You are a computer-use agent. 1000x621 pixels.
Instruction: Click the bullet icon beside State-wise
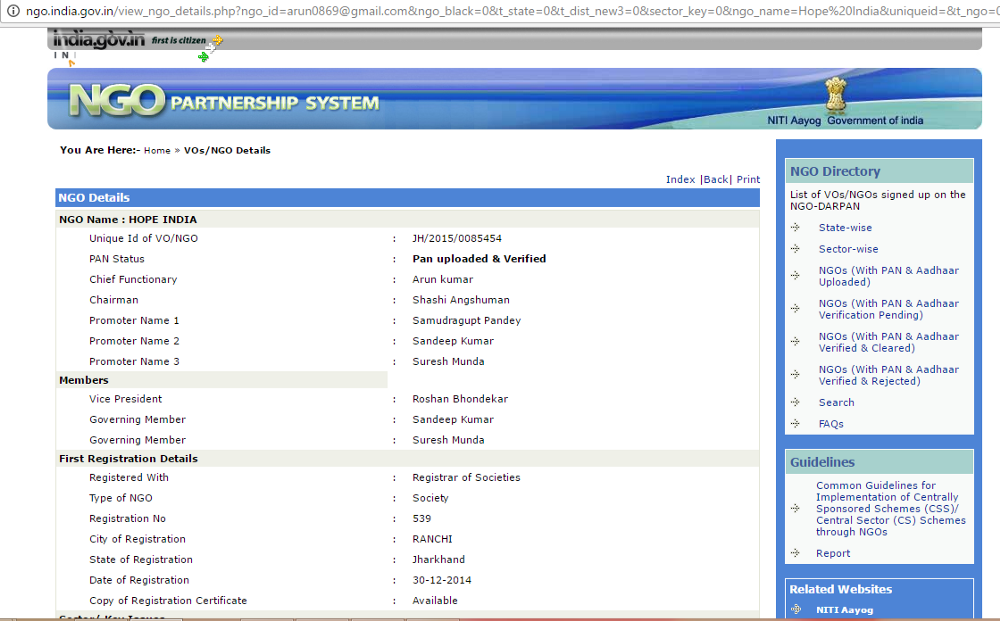(795, 228)
